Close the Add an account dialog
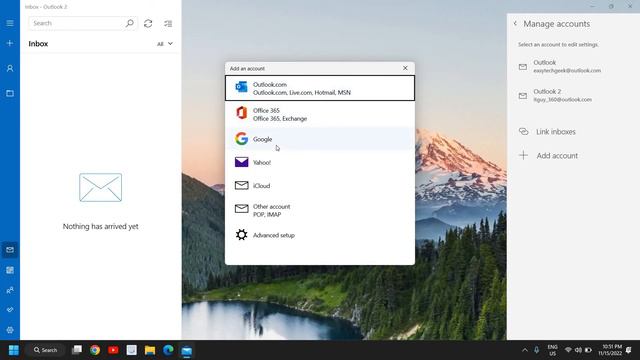Viewport: 640px width, 360px height. (405, 68)
